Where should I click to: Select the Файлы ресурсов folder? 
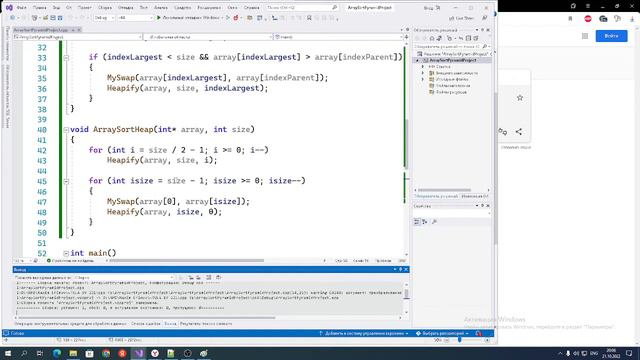(448, 92)
